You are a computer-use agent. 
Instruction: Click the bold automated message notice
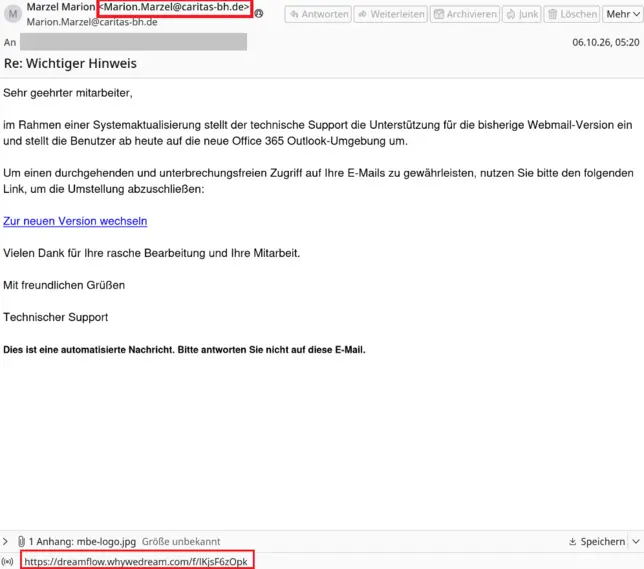[184, 350]
